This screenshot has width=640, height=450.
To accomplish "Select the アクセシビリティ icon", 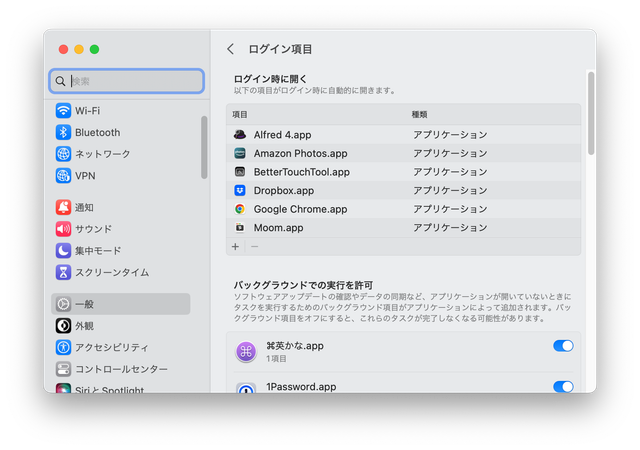I will click(63, 348).
